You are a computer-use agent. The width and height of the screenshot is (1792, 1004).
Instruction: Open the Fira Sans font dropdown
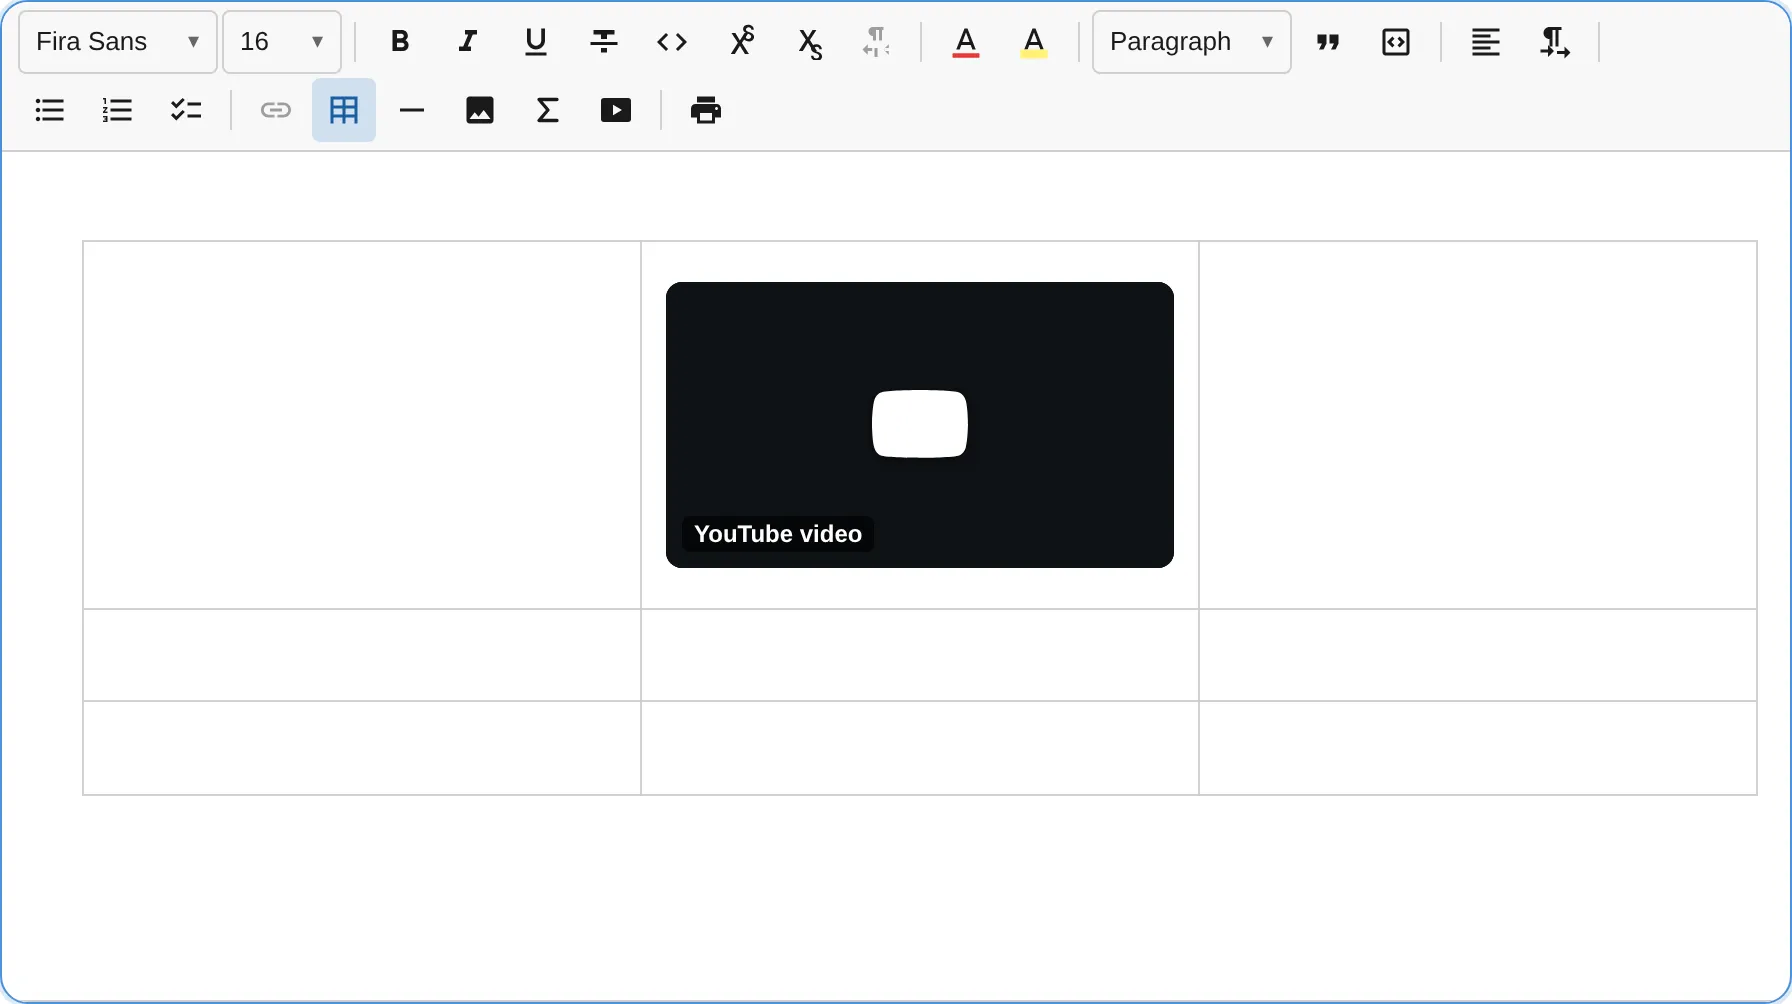[118, 42]
